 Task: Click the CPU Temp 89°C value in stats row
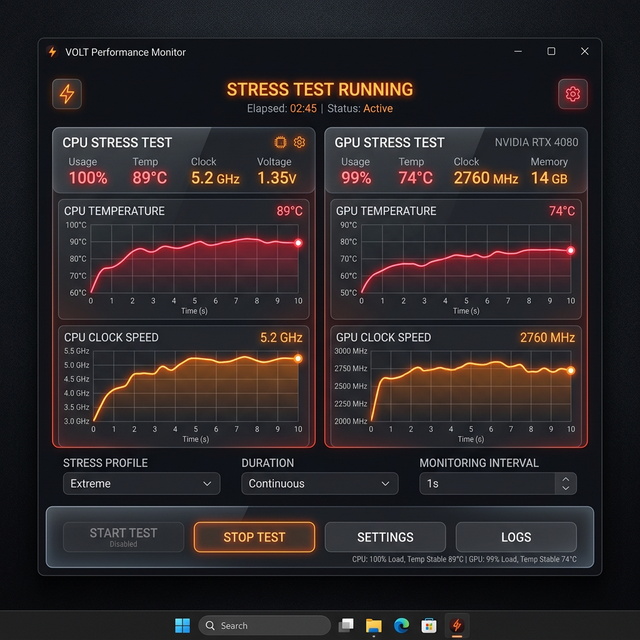[149, 178]
